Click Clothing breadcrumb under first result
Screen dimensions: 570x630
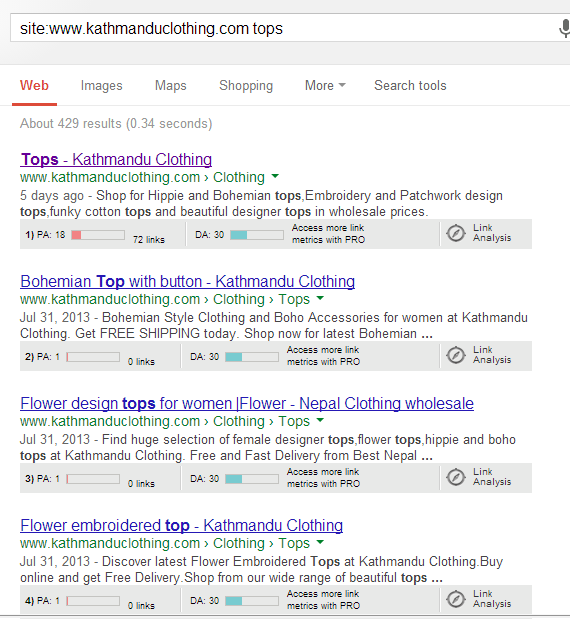point(239,177)
